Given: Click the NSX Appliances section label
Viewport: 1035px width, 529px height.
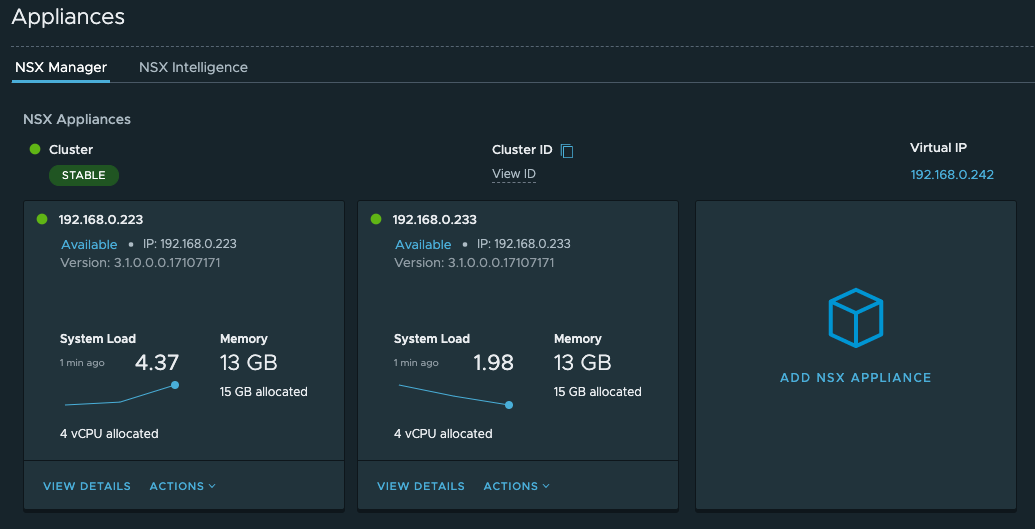Looking at the screenshot, I should [x=77, y=120].
